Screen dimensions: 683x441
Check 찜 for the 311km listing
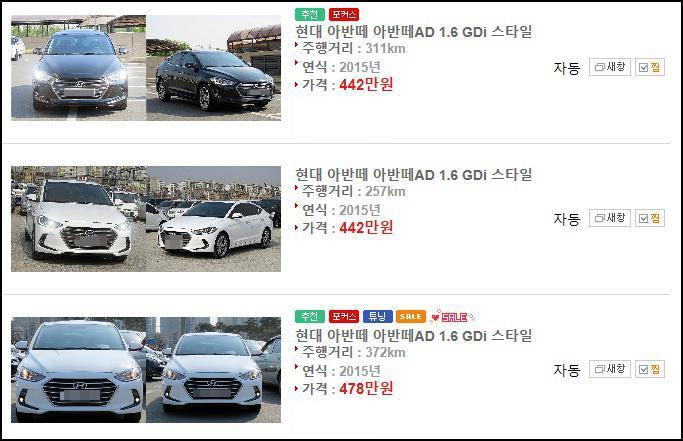[650, 67]
